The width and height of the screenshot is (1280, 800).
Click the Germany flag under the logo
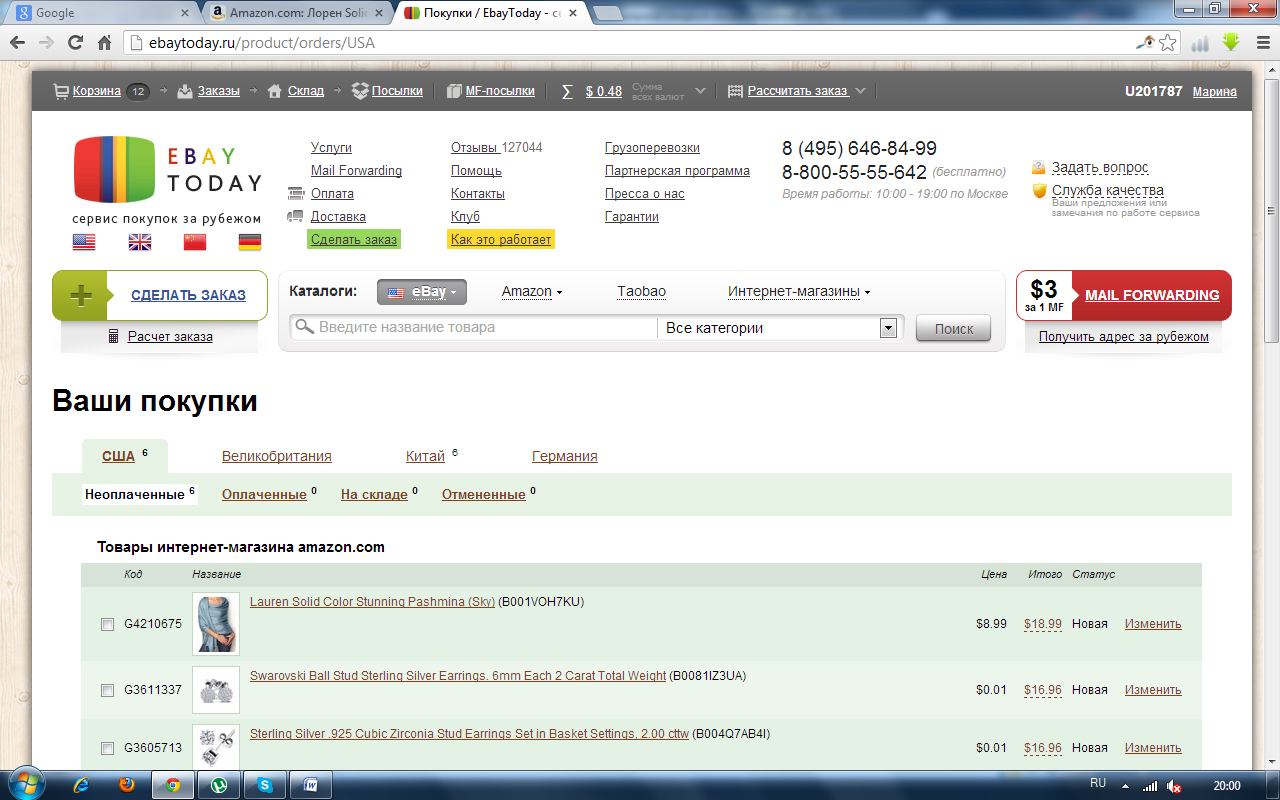coord(250,242)
